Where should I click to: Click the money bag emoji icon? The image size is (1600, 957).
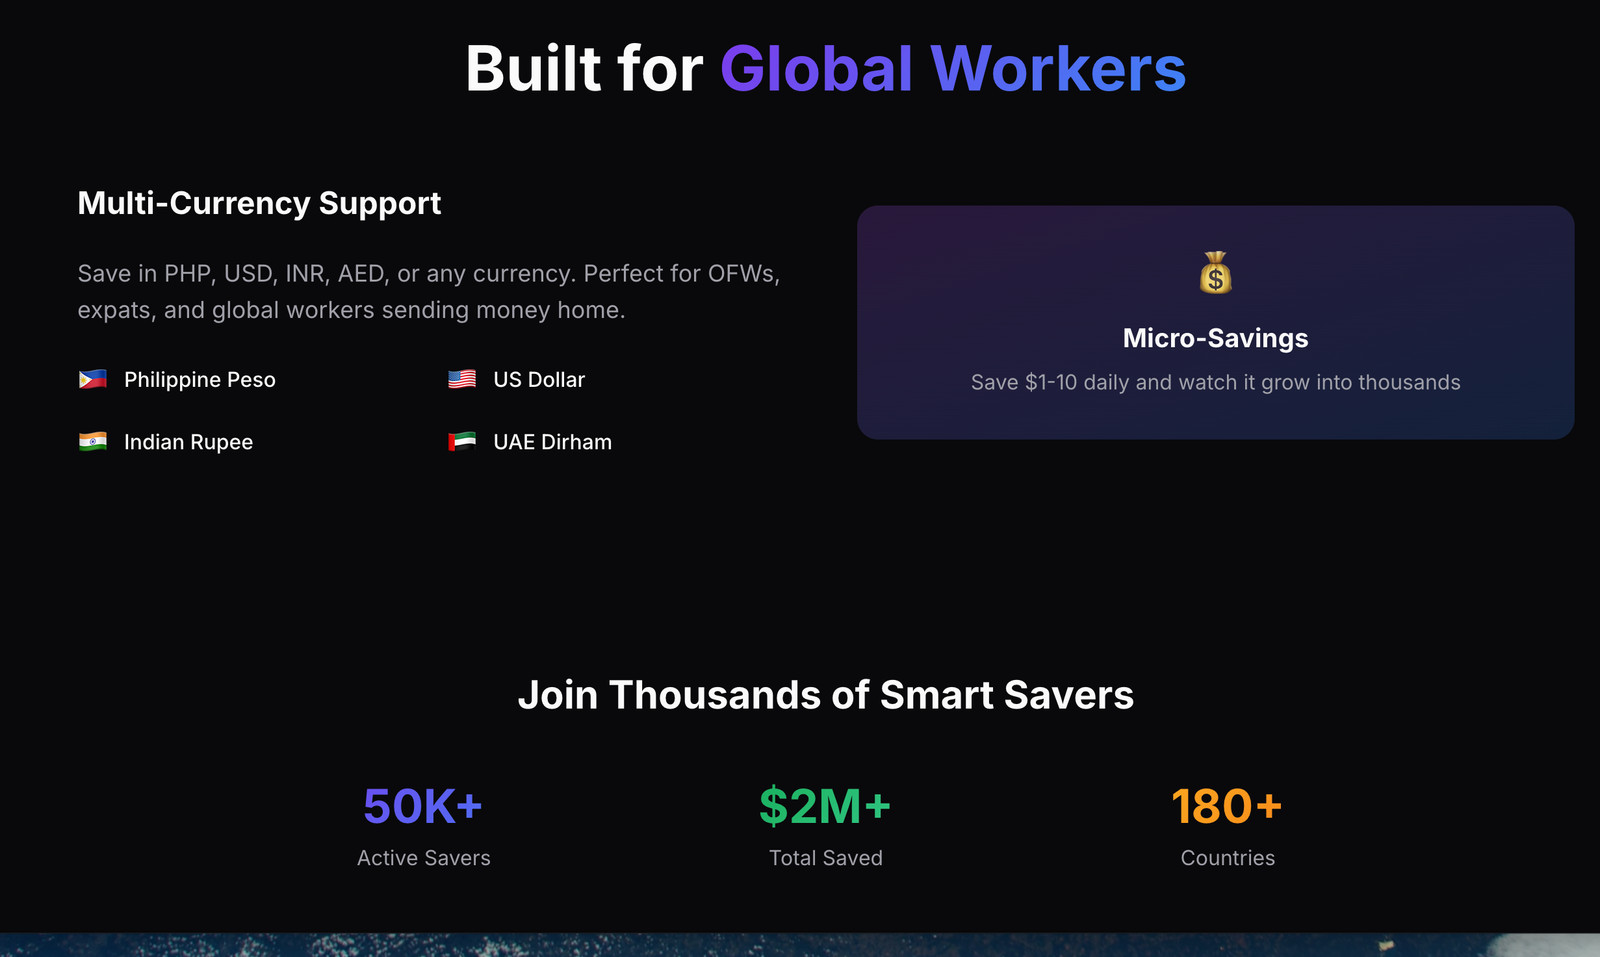[x=1215, y=272]
